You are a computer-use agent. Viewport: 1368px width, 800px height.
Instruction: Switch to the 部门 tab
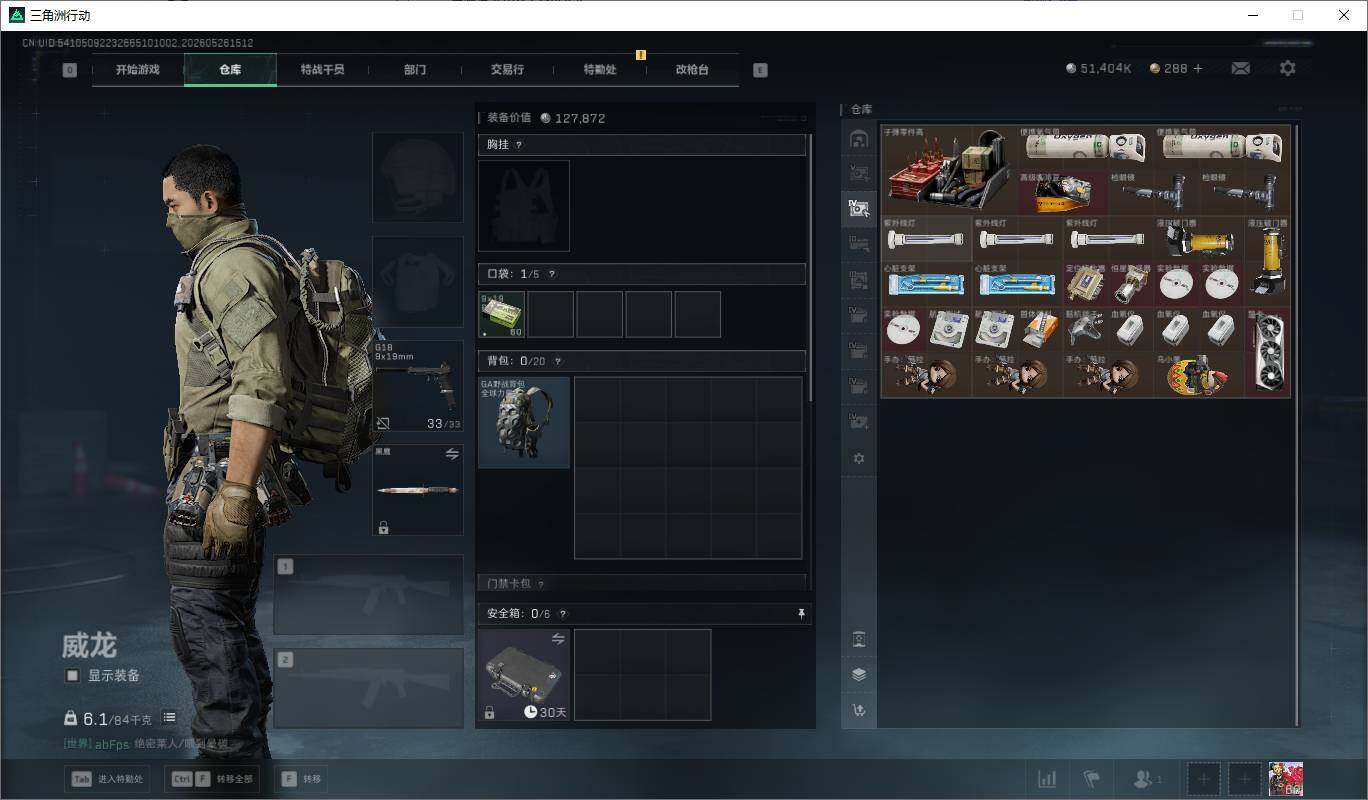(415, 70)
